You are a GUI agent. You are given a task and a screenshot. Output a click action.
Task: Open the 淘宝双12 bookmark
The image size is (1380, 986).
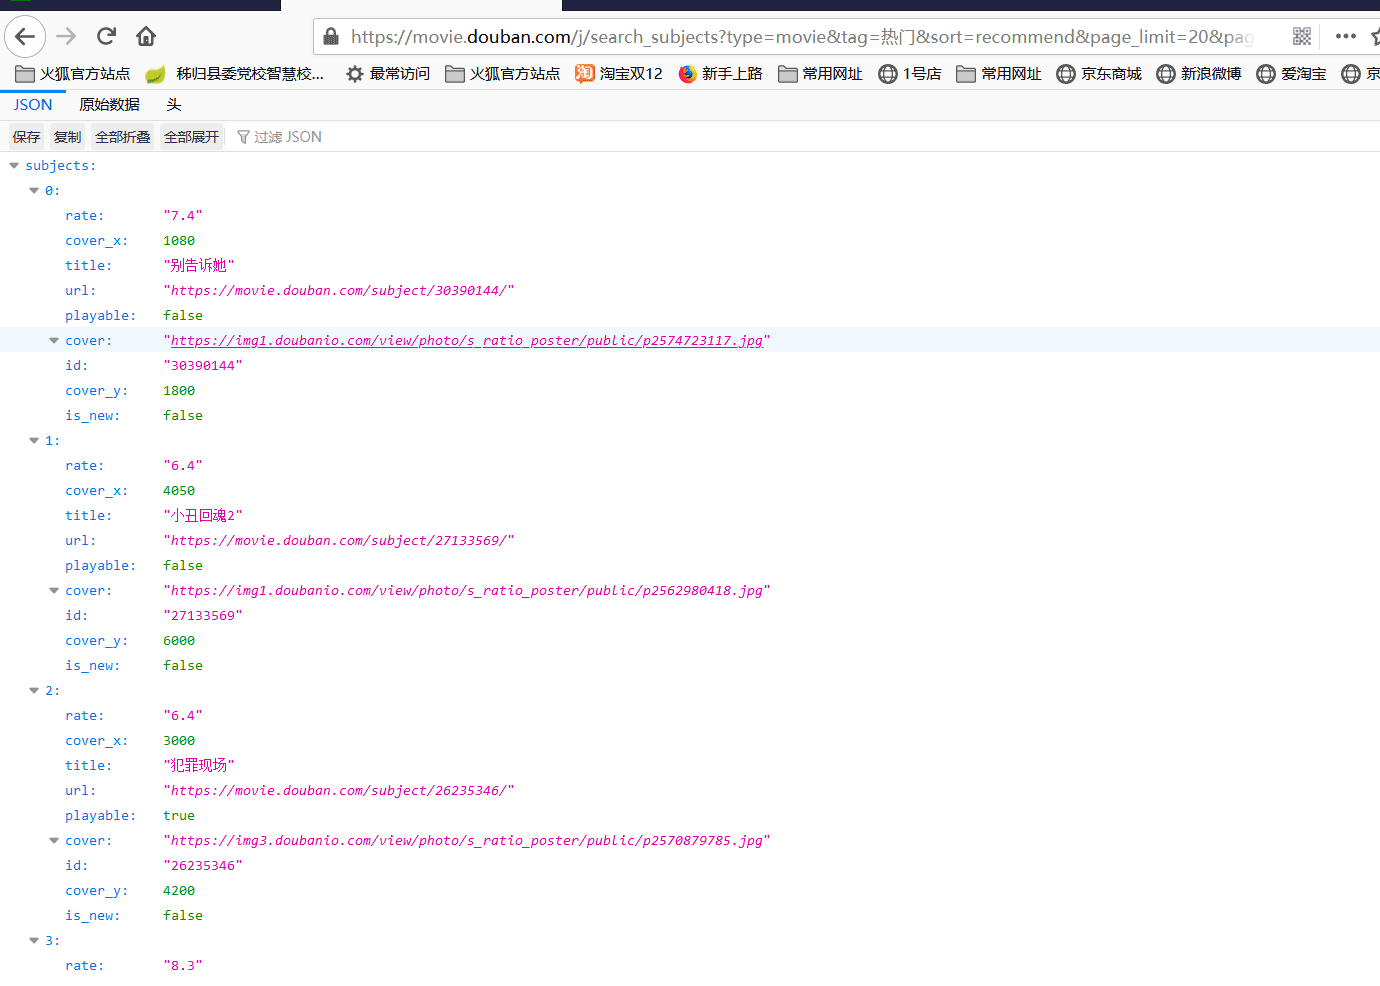(x=619, y=74)
